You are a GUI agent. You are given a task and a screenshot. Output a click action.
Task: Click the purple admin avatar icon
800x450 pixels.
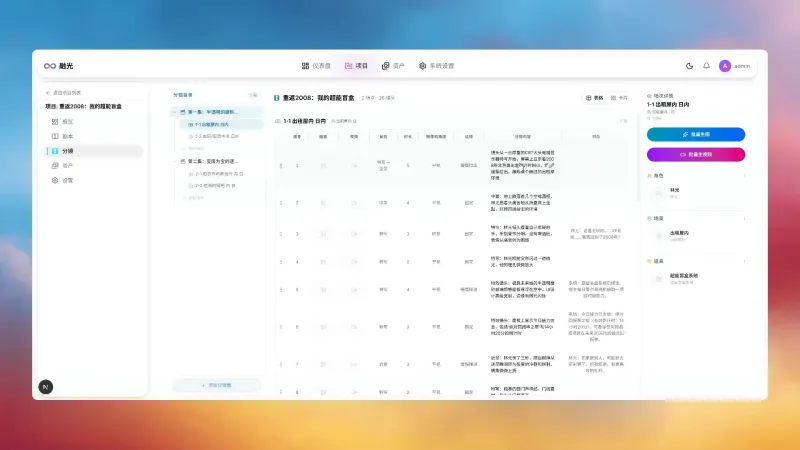coord(724,66)
